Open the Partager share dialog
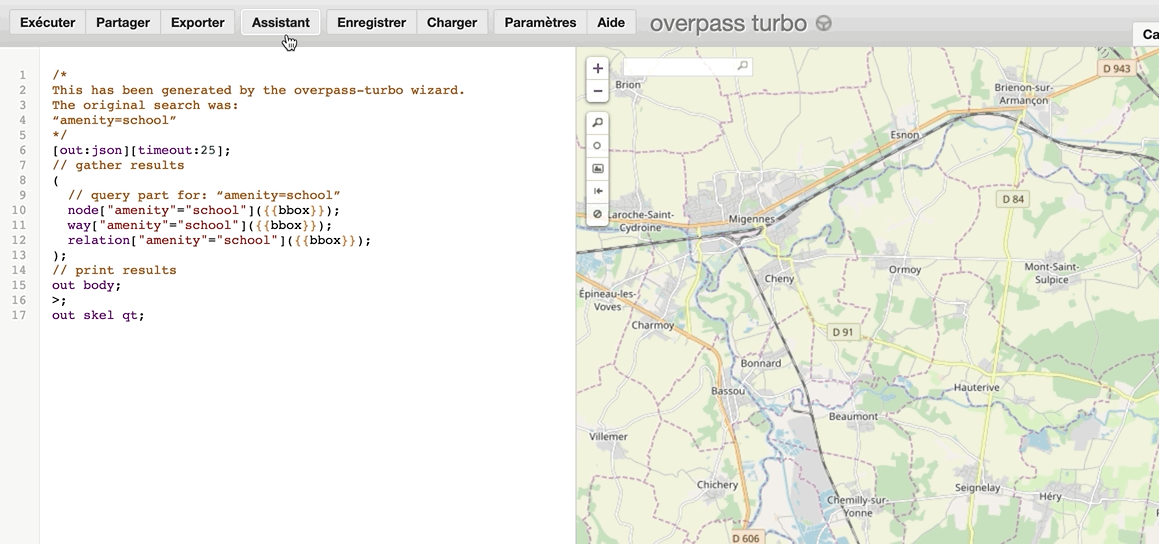 pos(123,22)
